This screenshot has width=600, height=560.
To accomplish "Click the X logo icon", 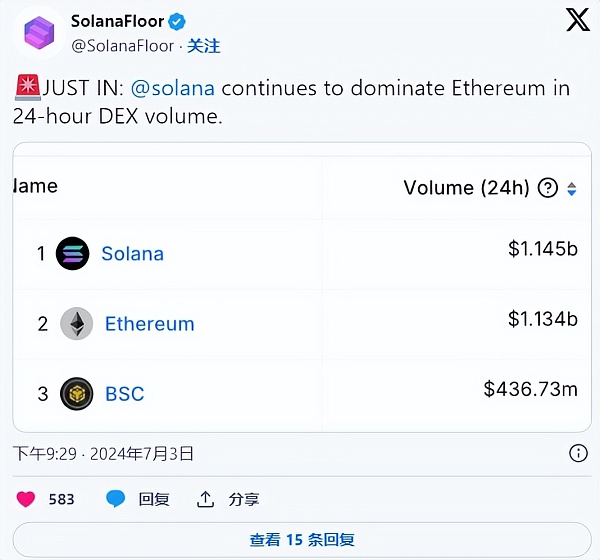I will point(578,21).
